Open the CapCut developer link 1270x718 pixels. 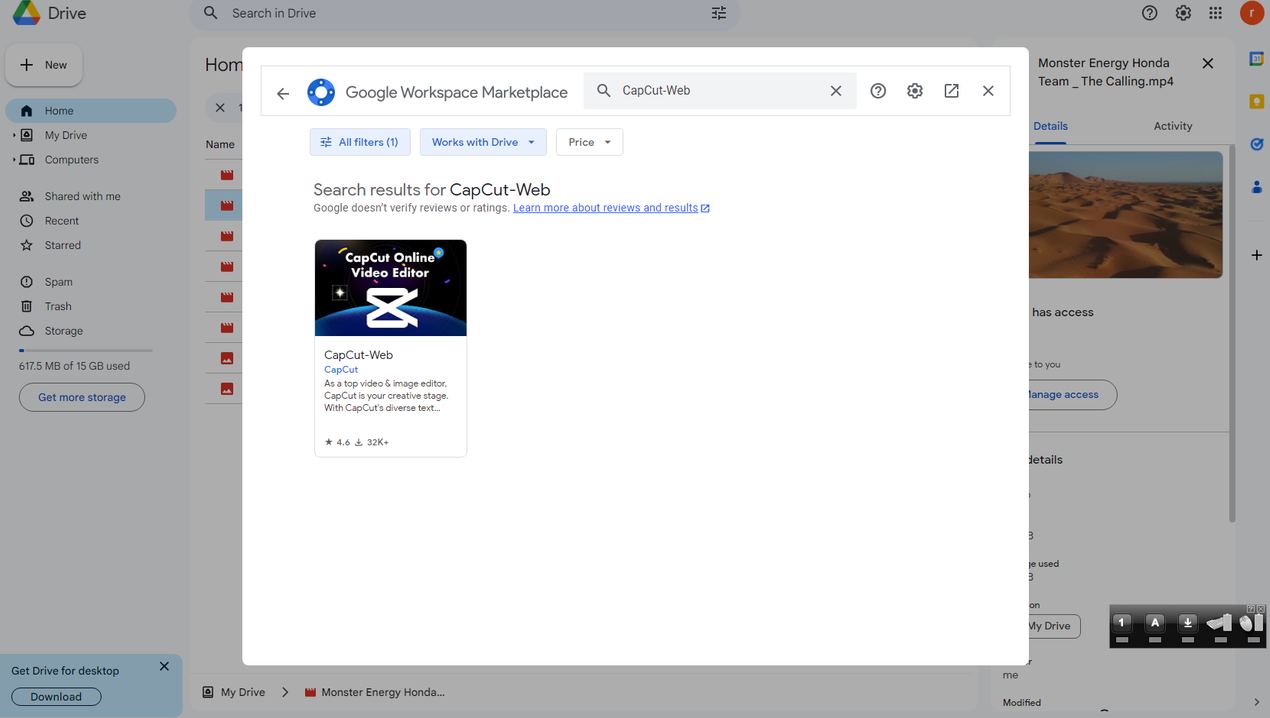341,370
